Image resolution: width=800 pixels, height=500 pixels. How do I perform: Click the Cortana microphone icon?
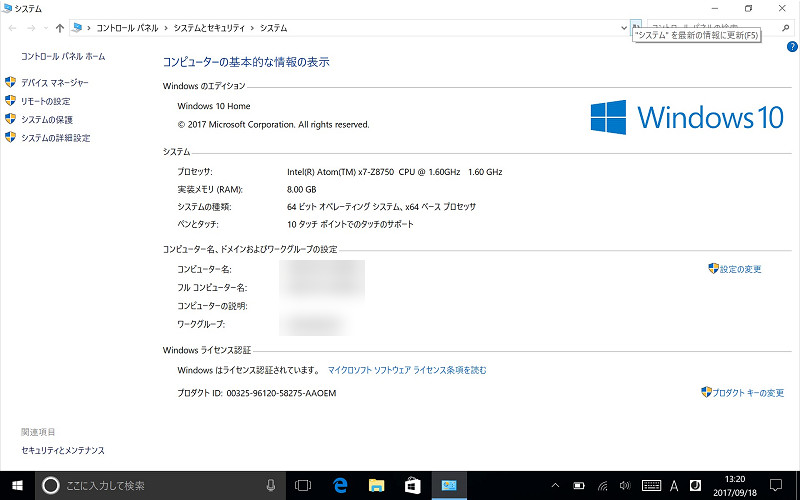[x=271, y=485]
